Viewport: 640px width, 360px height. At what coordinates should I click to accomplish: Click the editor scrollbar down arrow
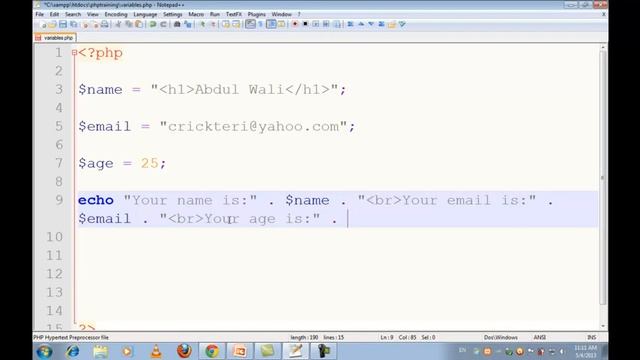pyautogui.click(x=603, y=326)
